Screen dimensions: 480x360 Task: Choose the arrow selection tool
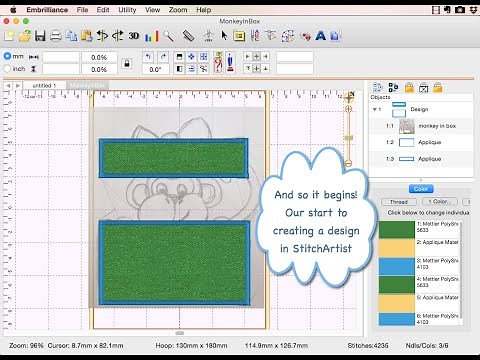click(224, 36)
